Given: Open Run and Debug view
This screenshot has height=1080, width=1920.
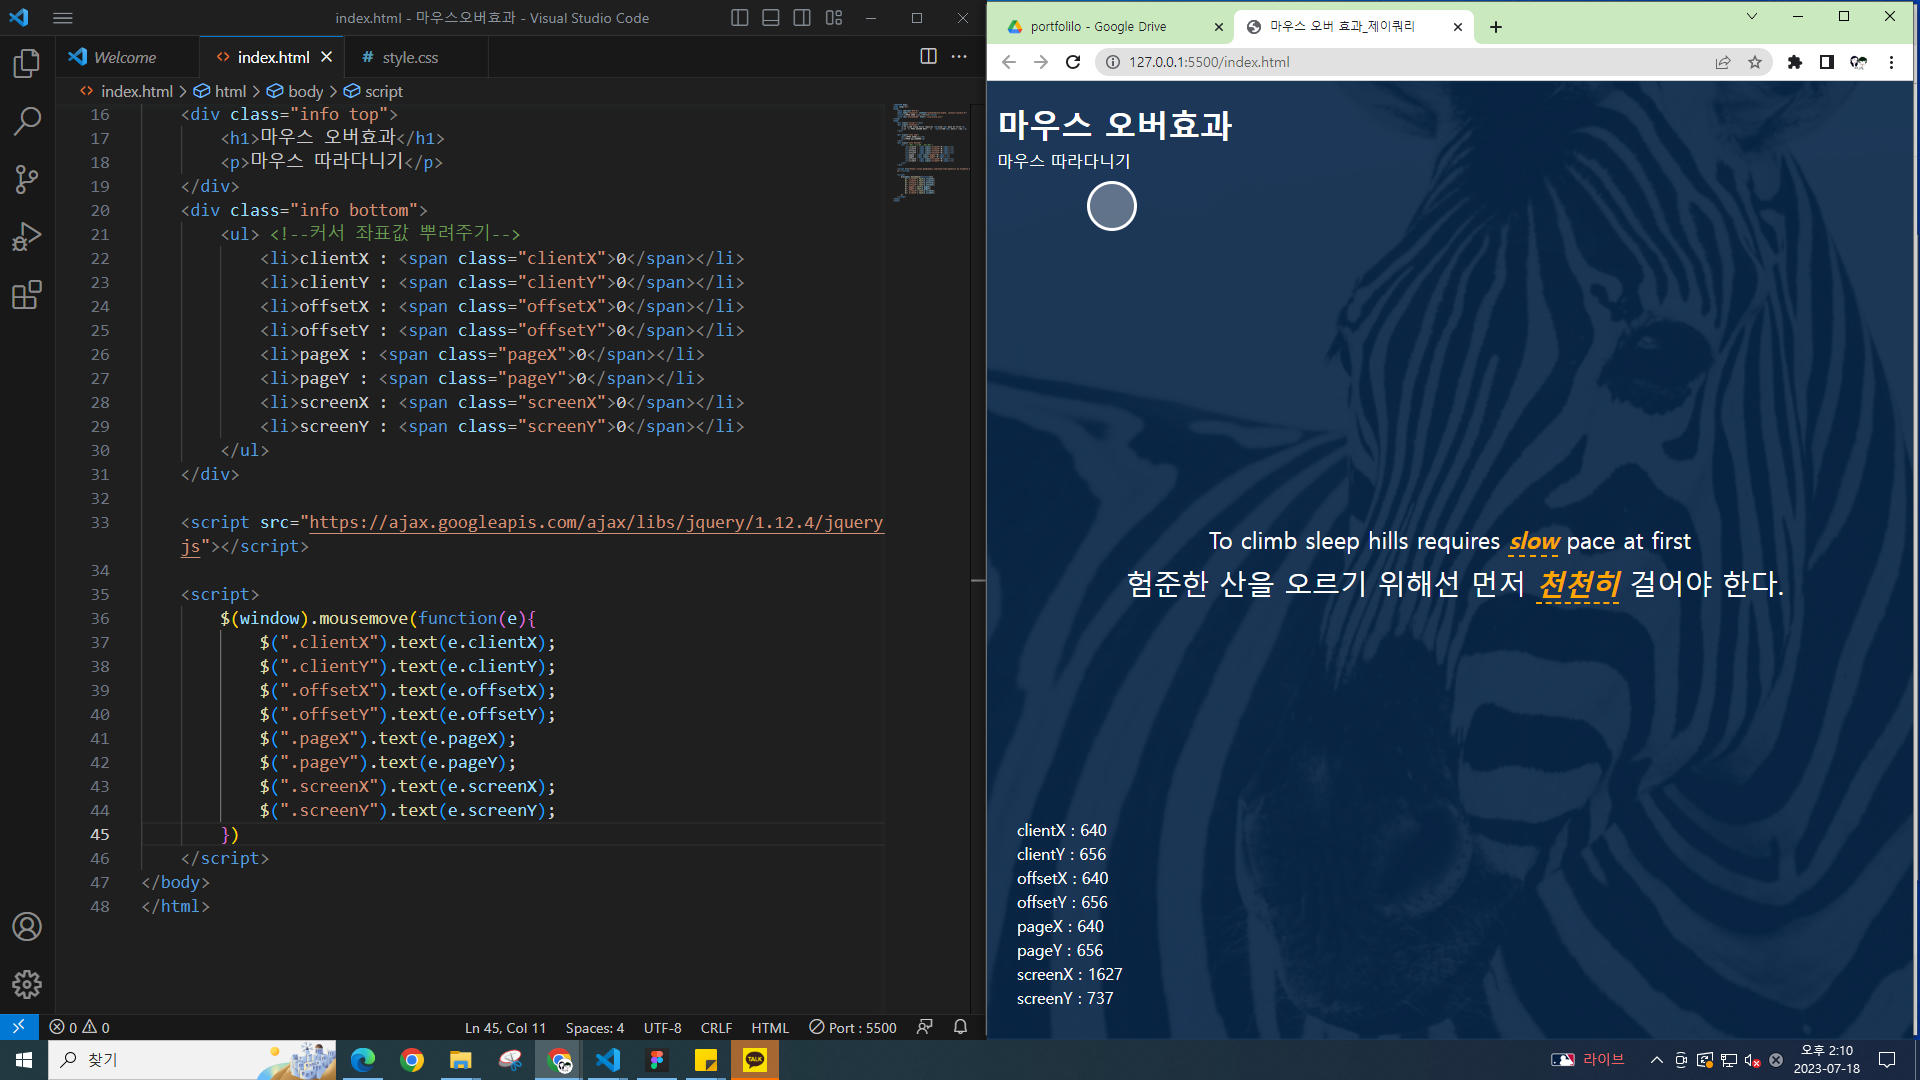Looking at the screenshot, I should tap(27, 237).
